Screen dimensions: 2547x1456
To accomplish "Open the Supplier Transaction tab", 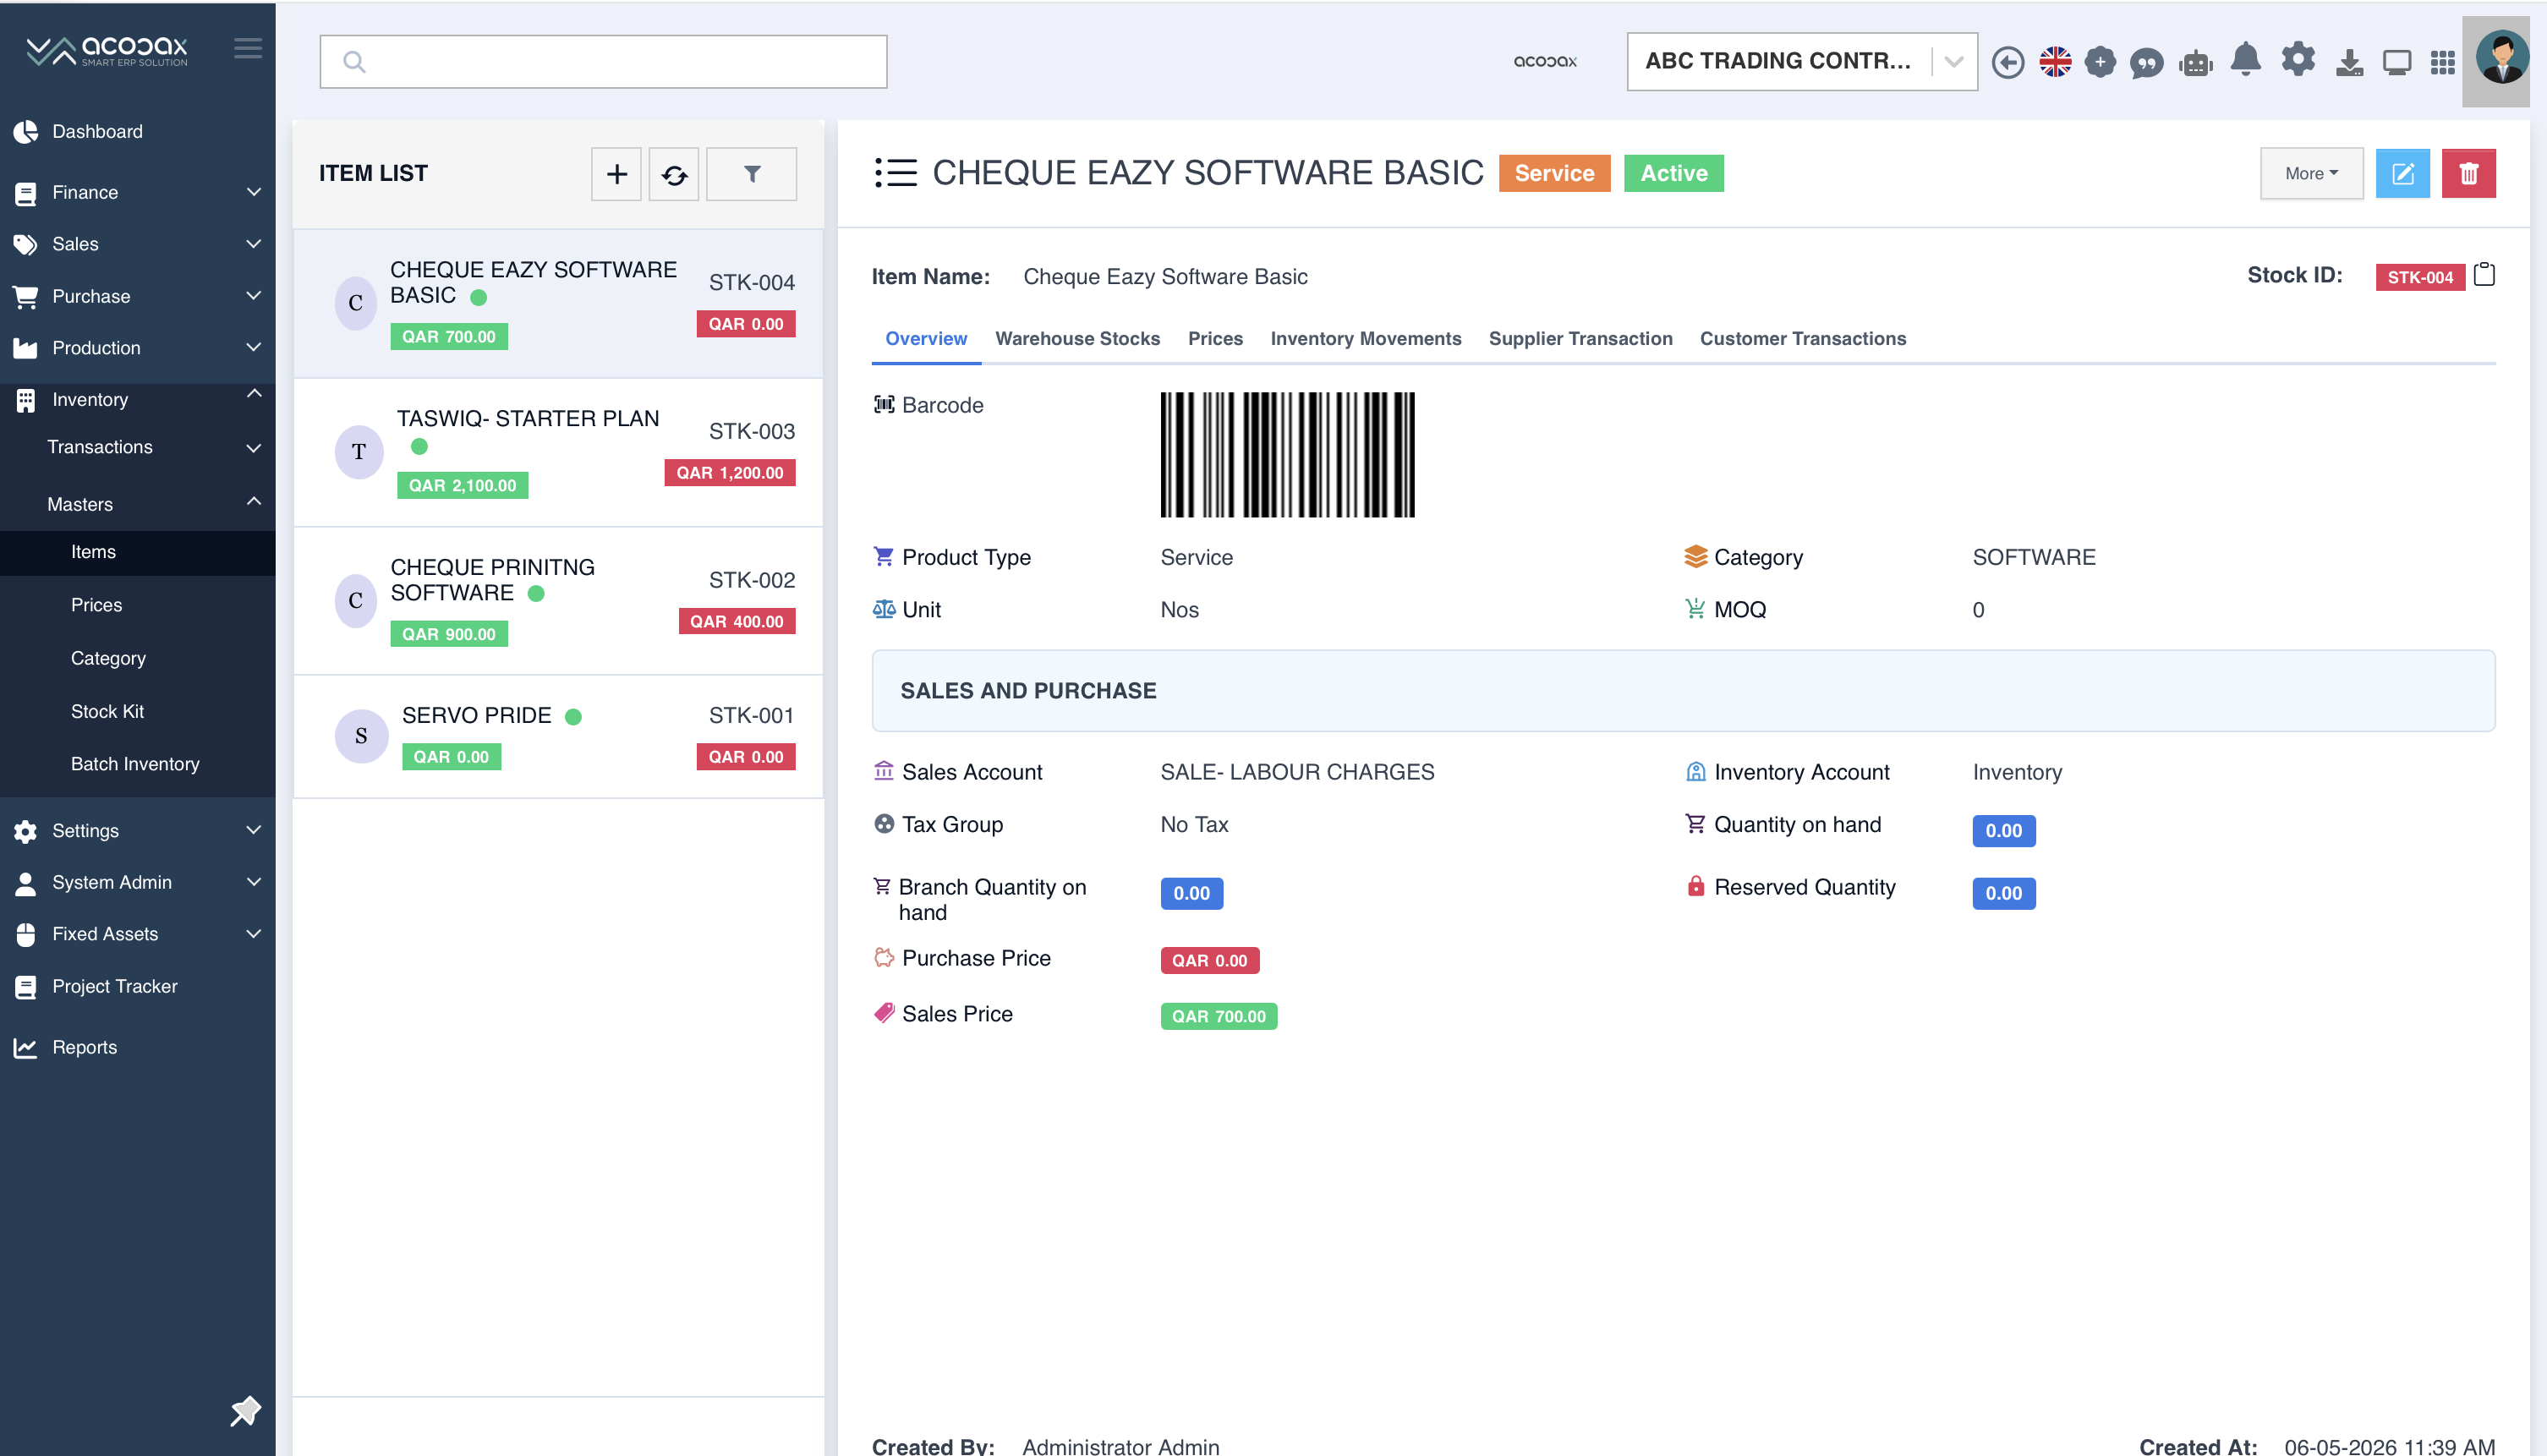I will click(1580, 339).
